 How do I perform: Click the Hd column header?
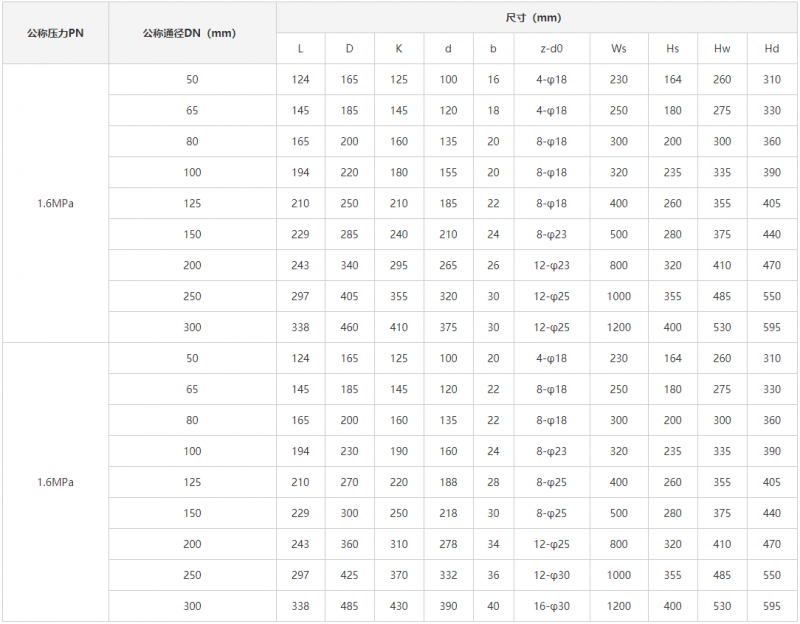pos(772,48)
